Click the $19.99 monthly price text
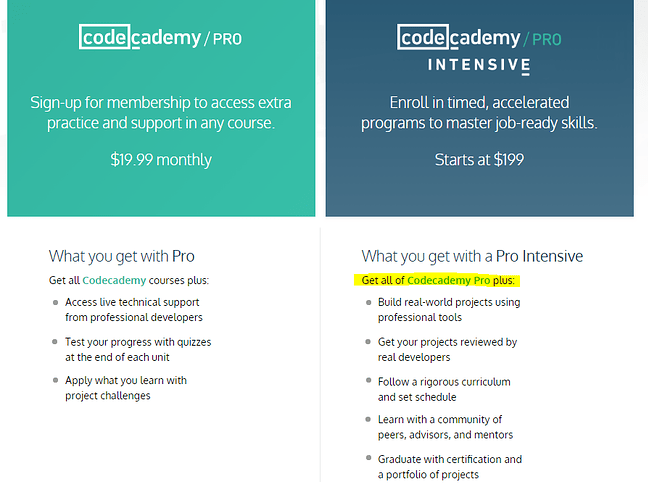This screenshot has height=500, width=648. pos(161,160)
